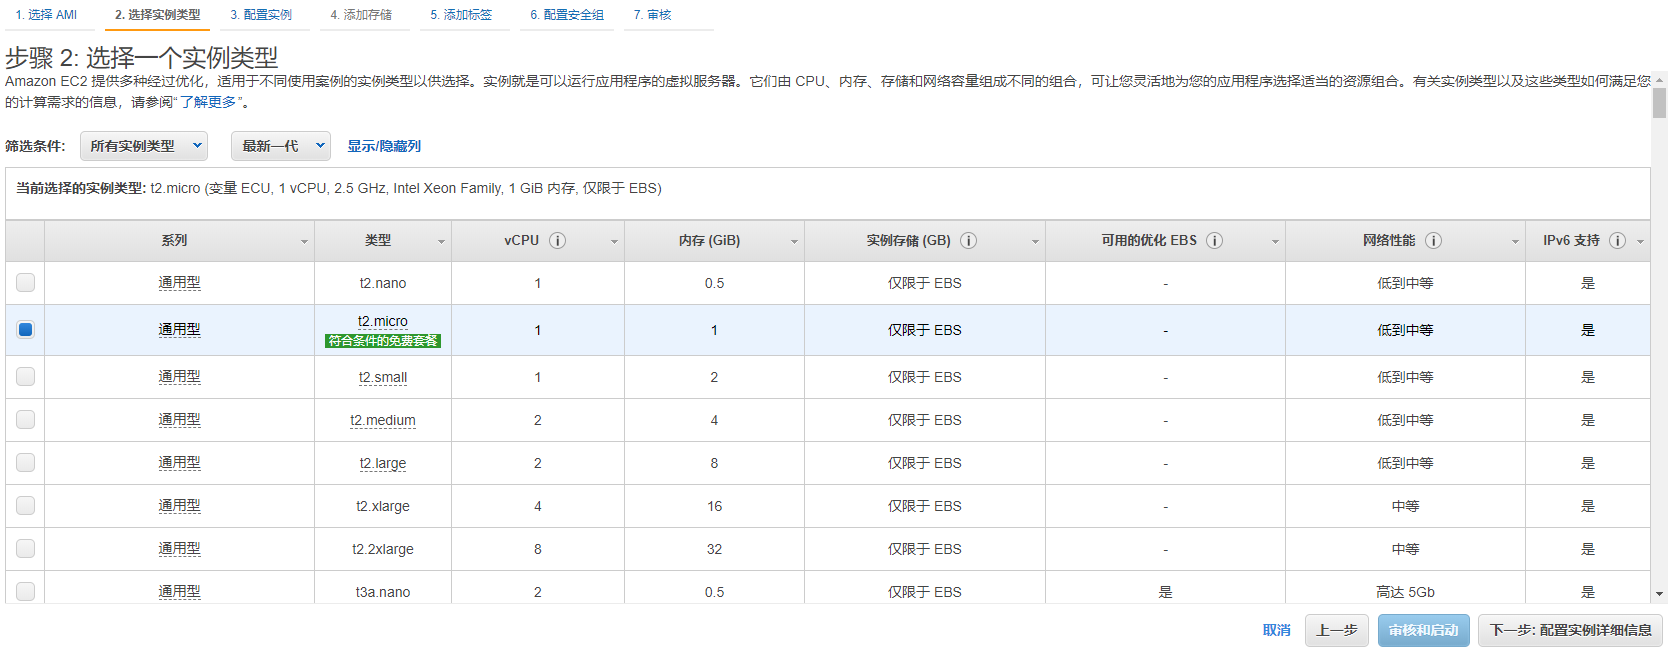Click the t2.micro type name
The height and width of the screenshot is (663, 1670).
[x=383, y=321]
